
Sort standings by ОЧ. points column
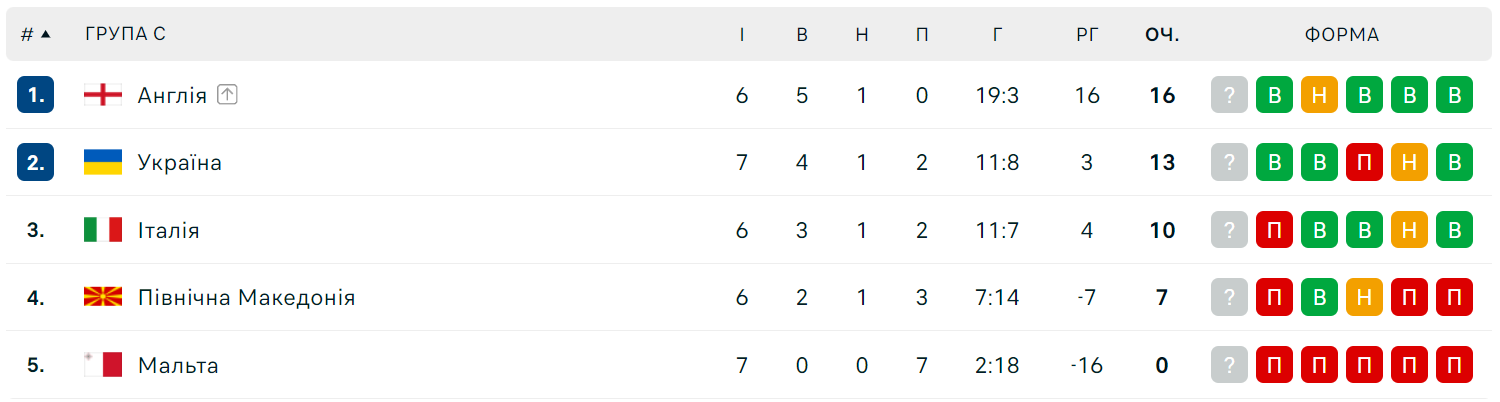point(1162,34)
